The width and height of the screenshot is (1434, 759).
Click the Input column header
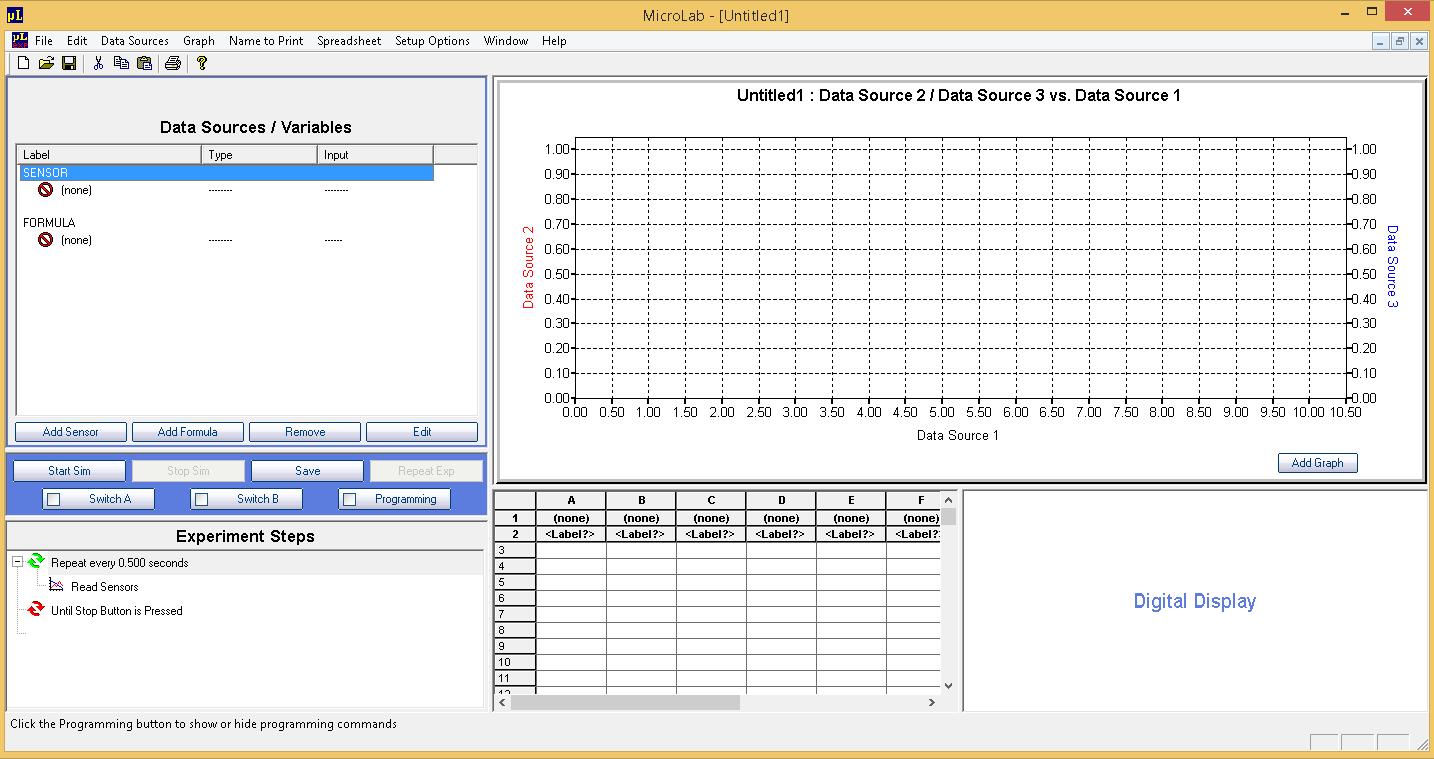click(375, 155)
